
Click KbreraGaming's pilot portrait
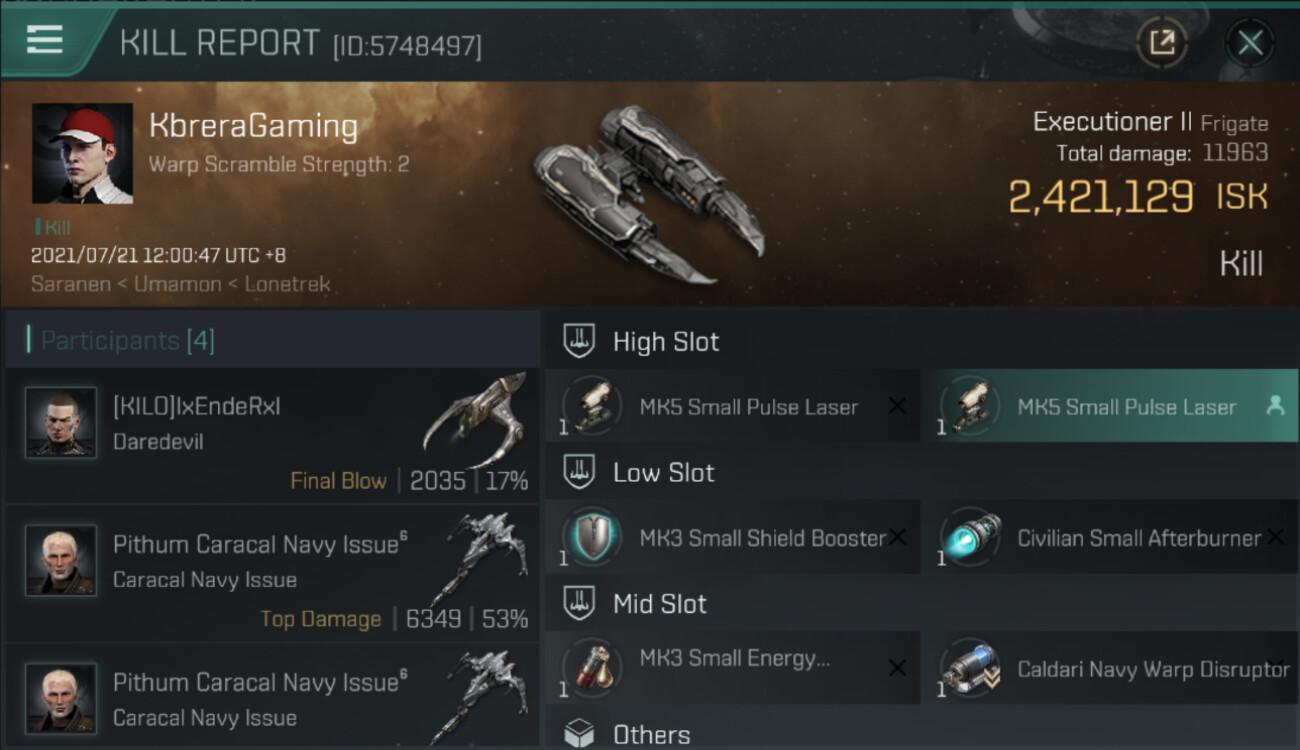coord(82,153)
